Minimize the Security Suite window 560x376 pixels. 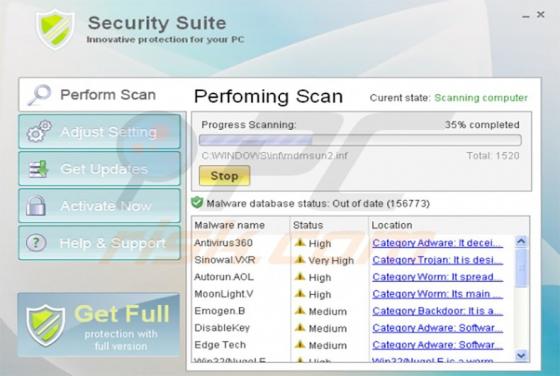(526, 16)
